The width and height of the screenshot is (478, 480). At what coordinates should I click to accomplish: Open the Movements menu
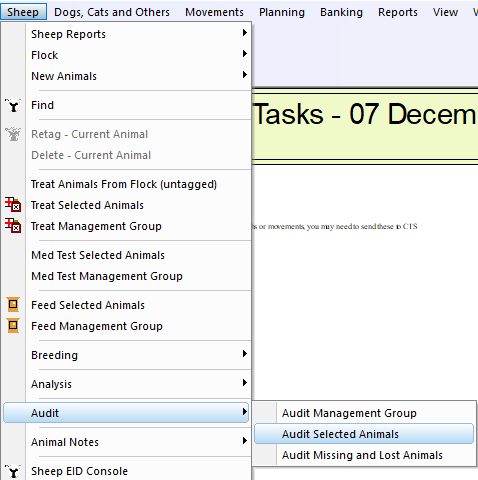point(214,12)
